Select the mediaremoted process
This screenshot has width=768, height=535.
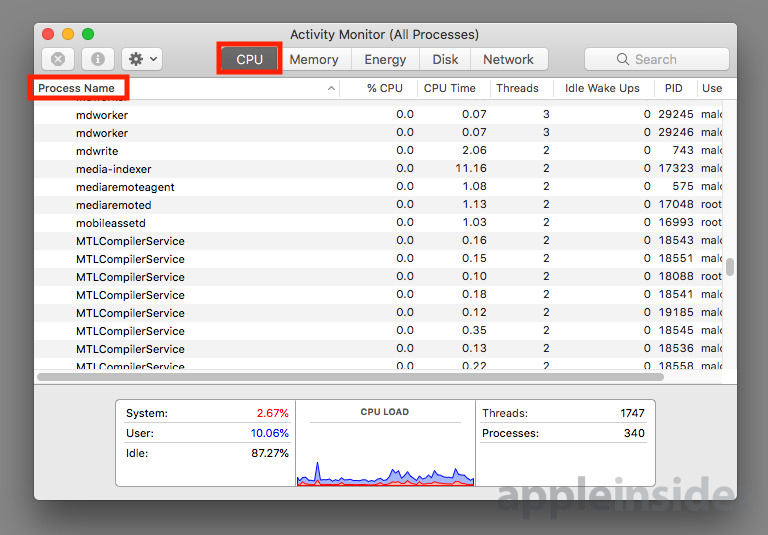378,205
